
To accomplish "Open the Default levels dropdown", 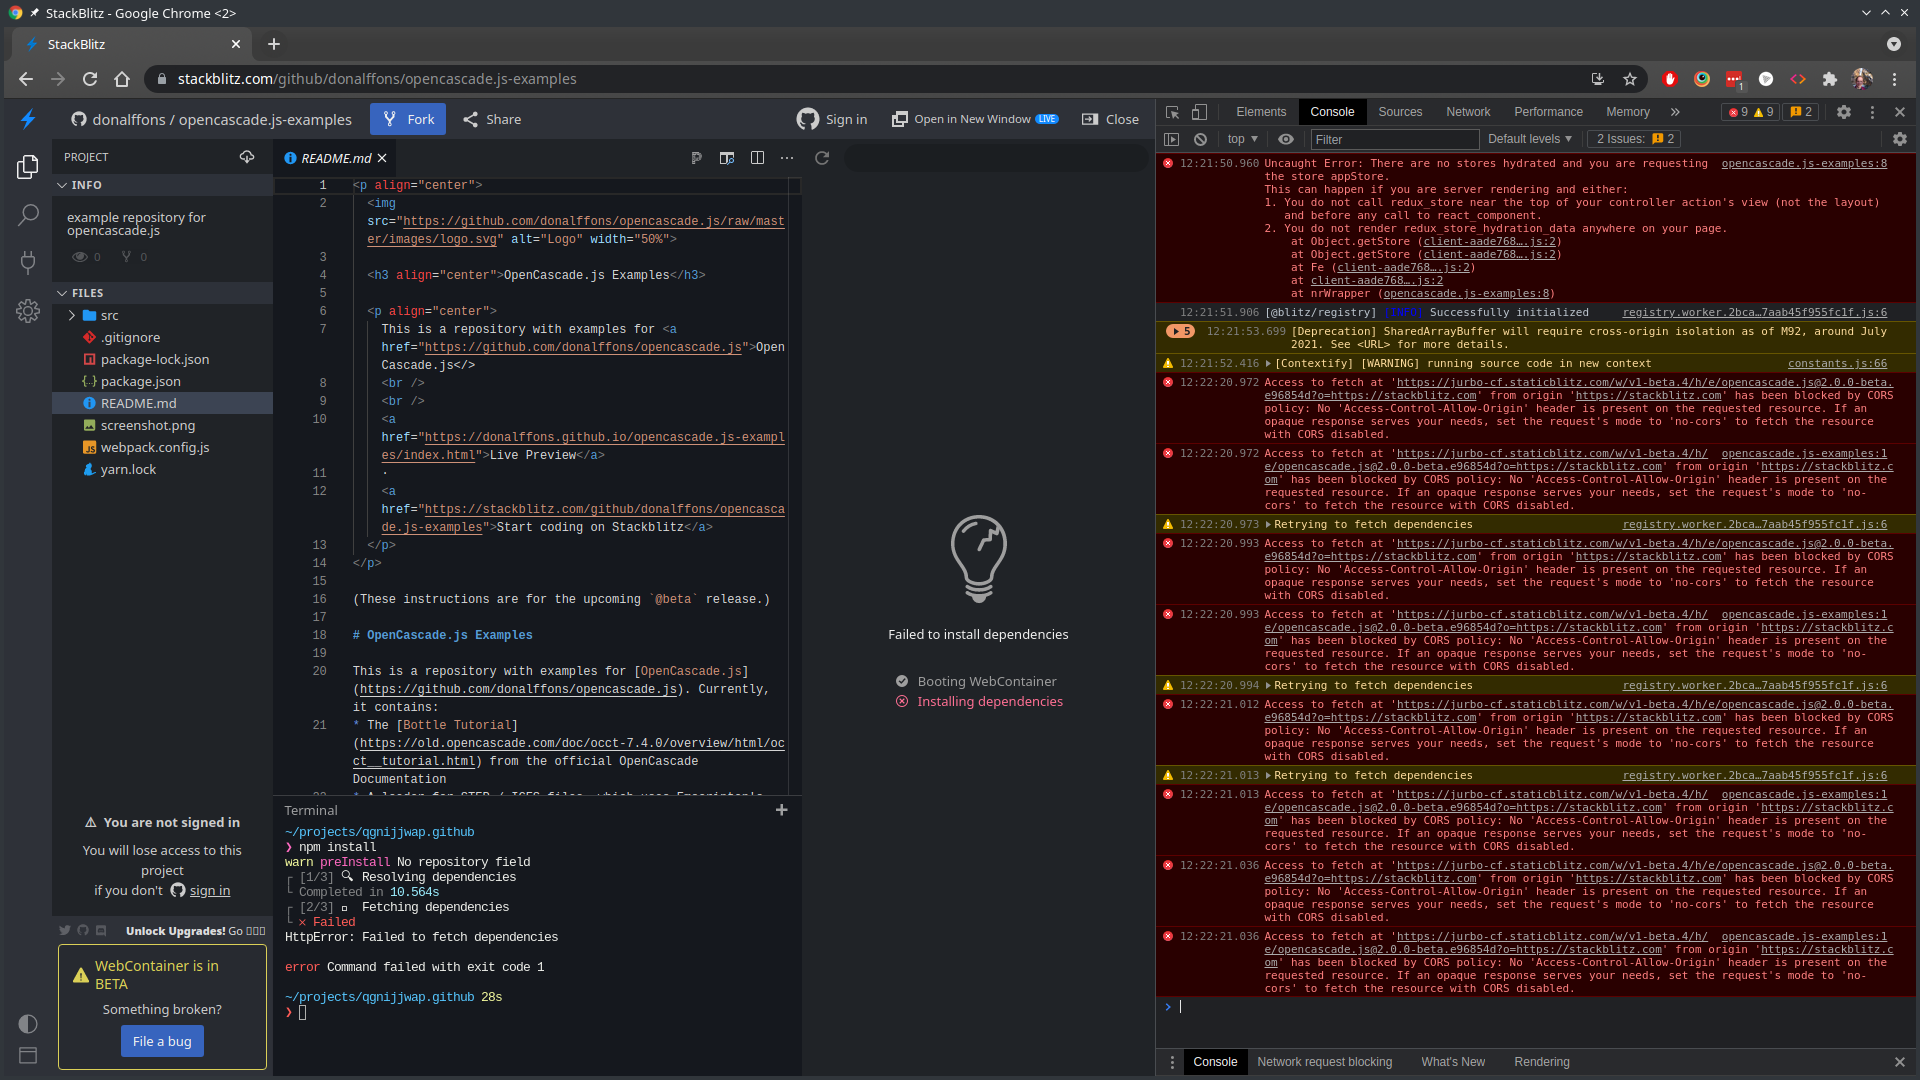I will [x=1528, y=139].
